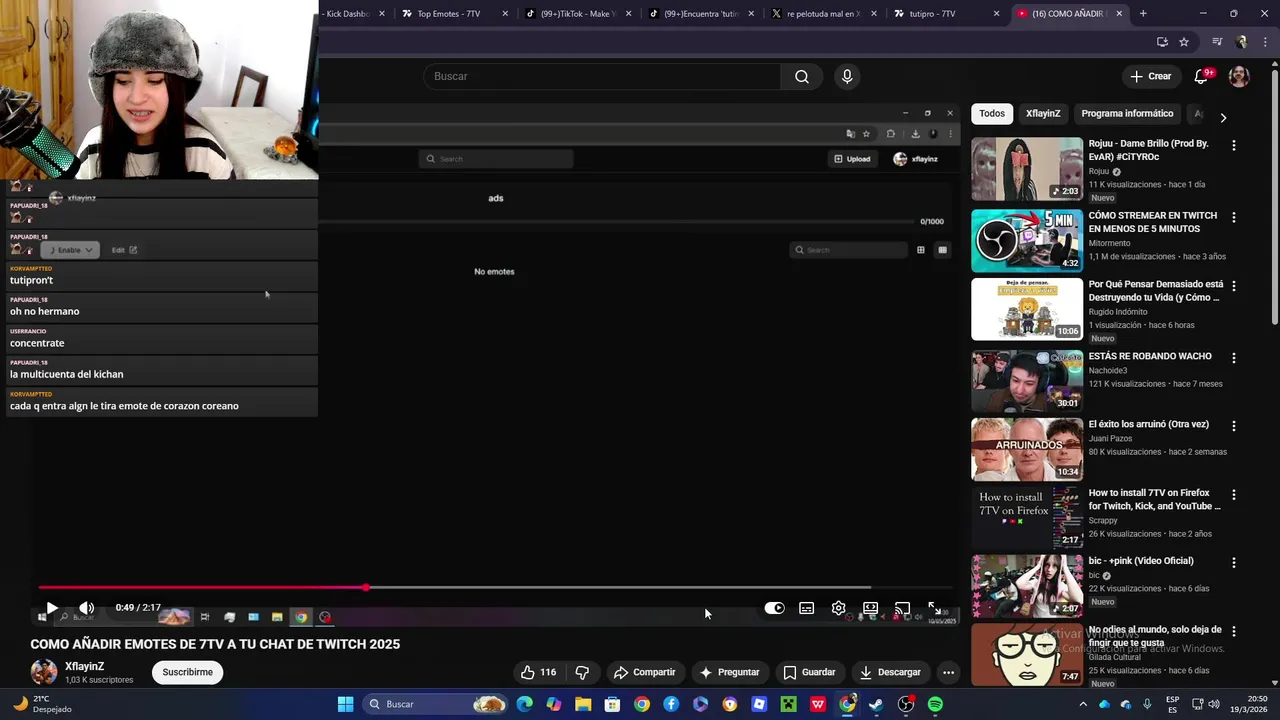
Task: Select the Todos filter chip
Action: pyautogui.click(x=992, y=113)
